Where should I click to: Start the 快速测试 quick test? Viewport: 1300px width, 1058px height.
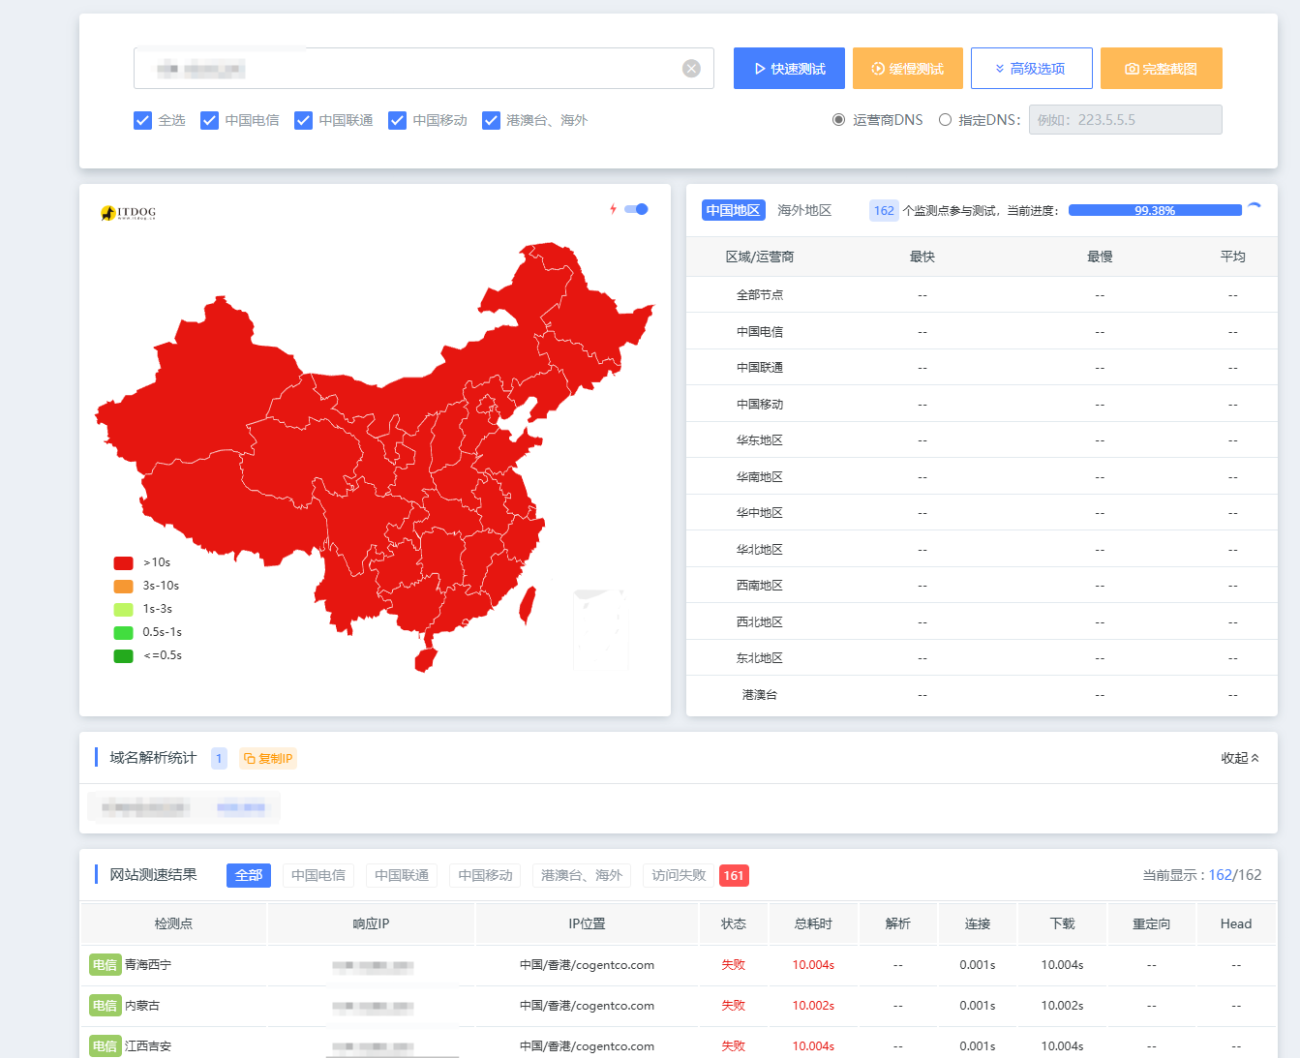pos(789,68)
